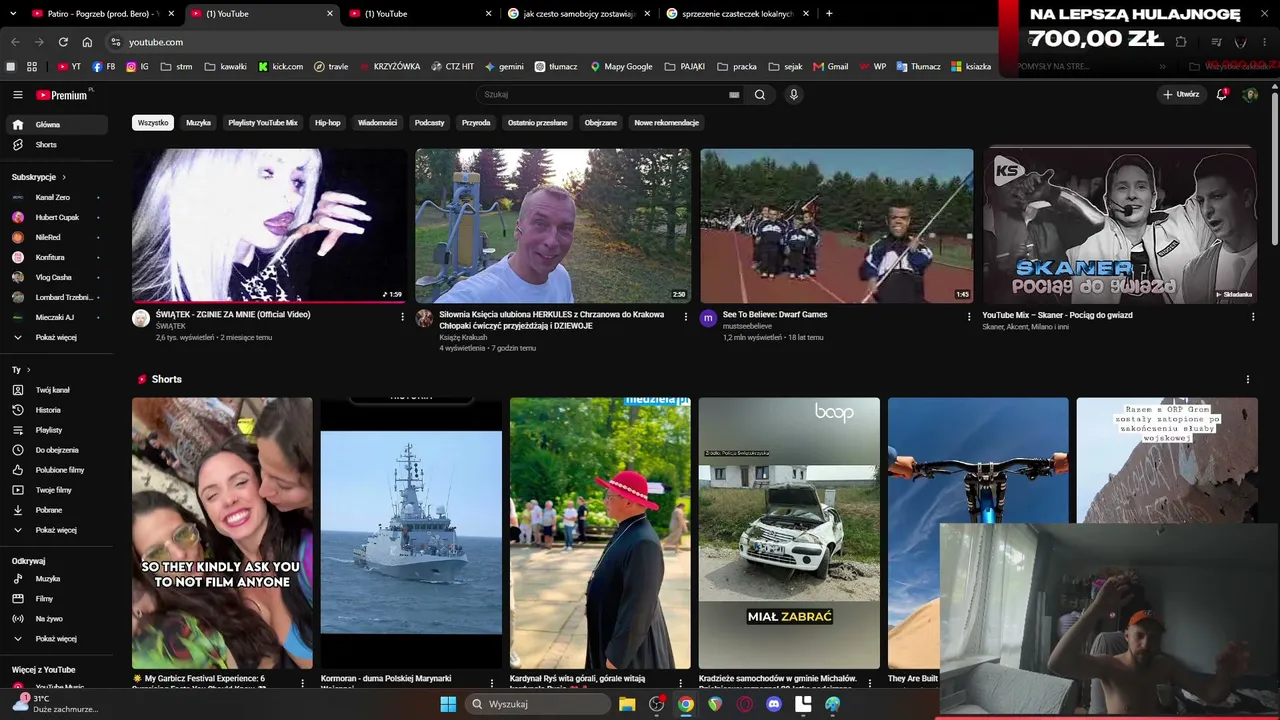Close the Patiro - Pogrzeb browser tab

[172, 14]
